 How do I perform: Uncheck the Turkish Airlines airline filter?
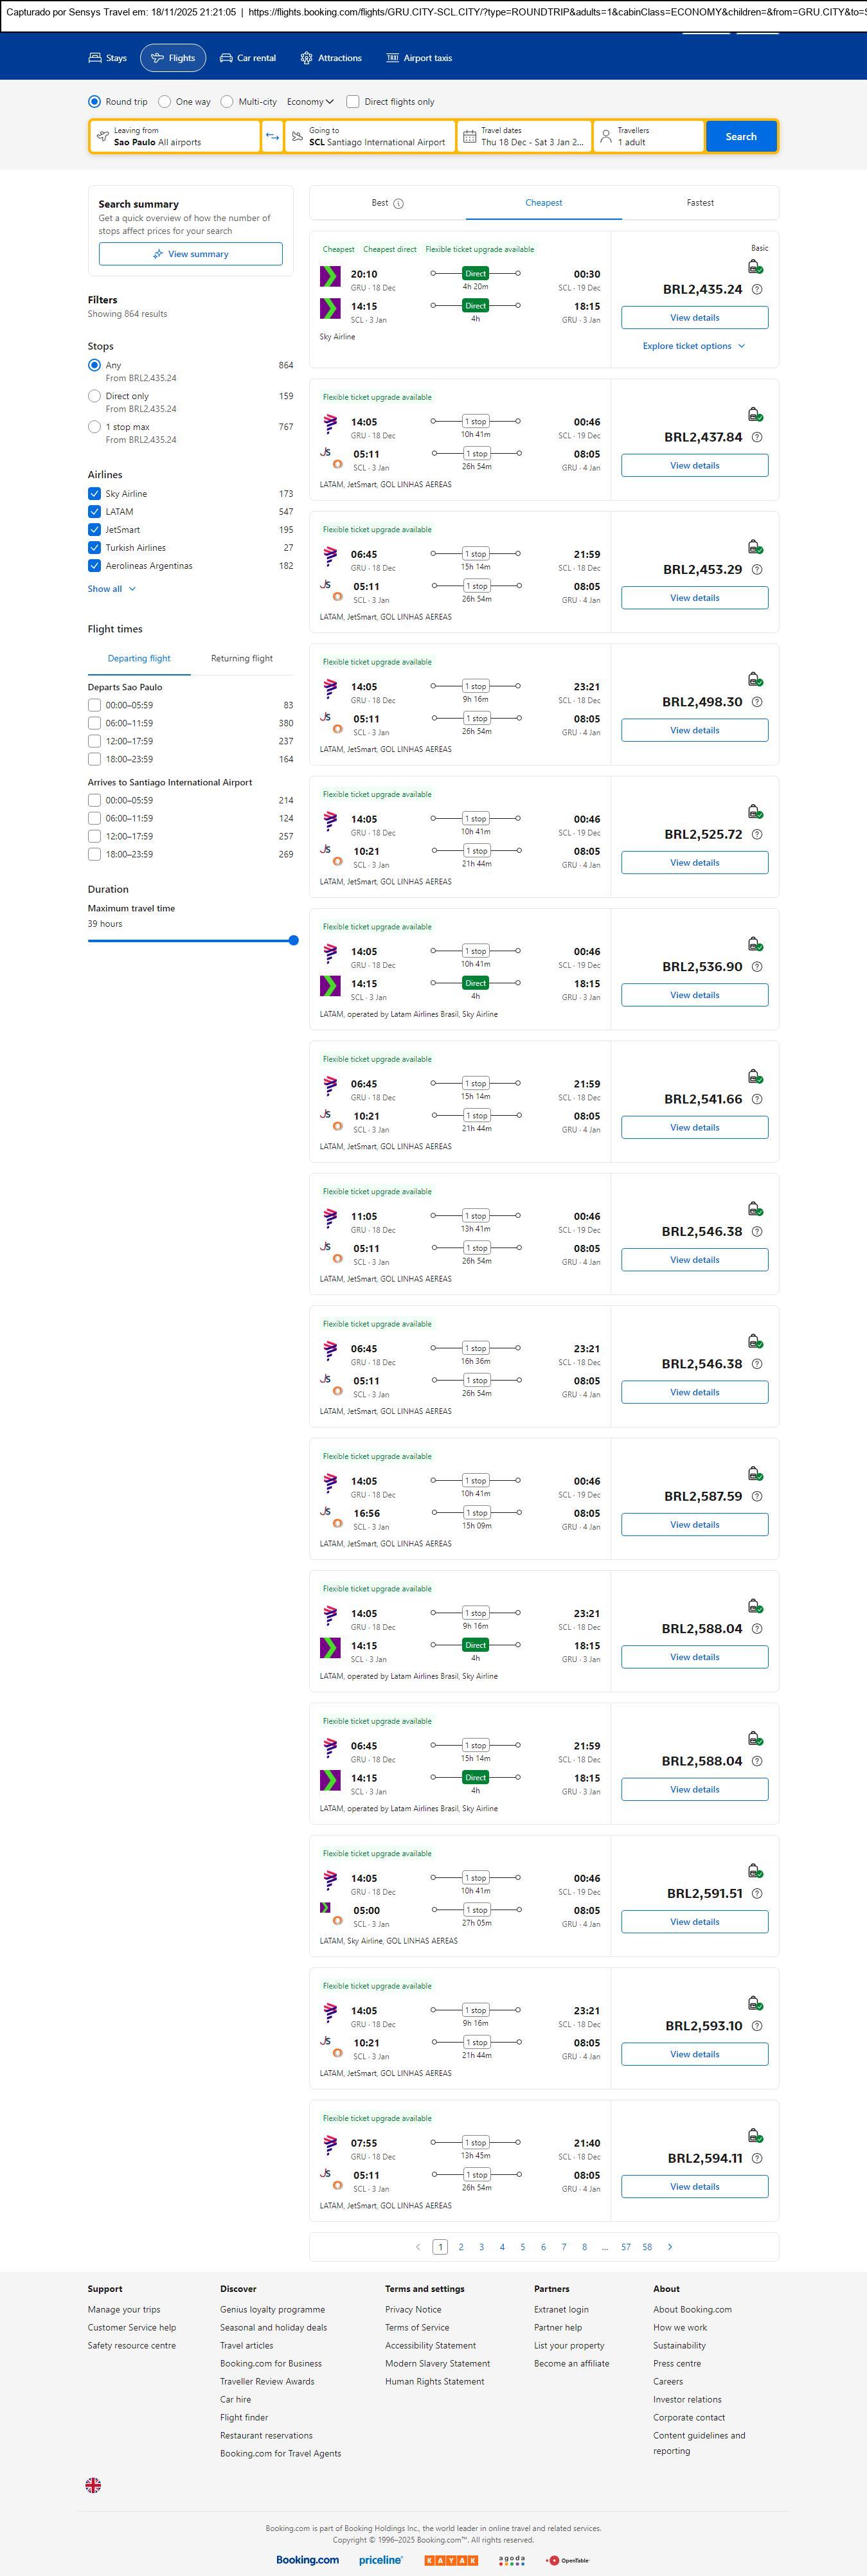click(94, 548)
